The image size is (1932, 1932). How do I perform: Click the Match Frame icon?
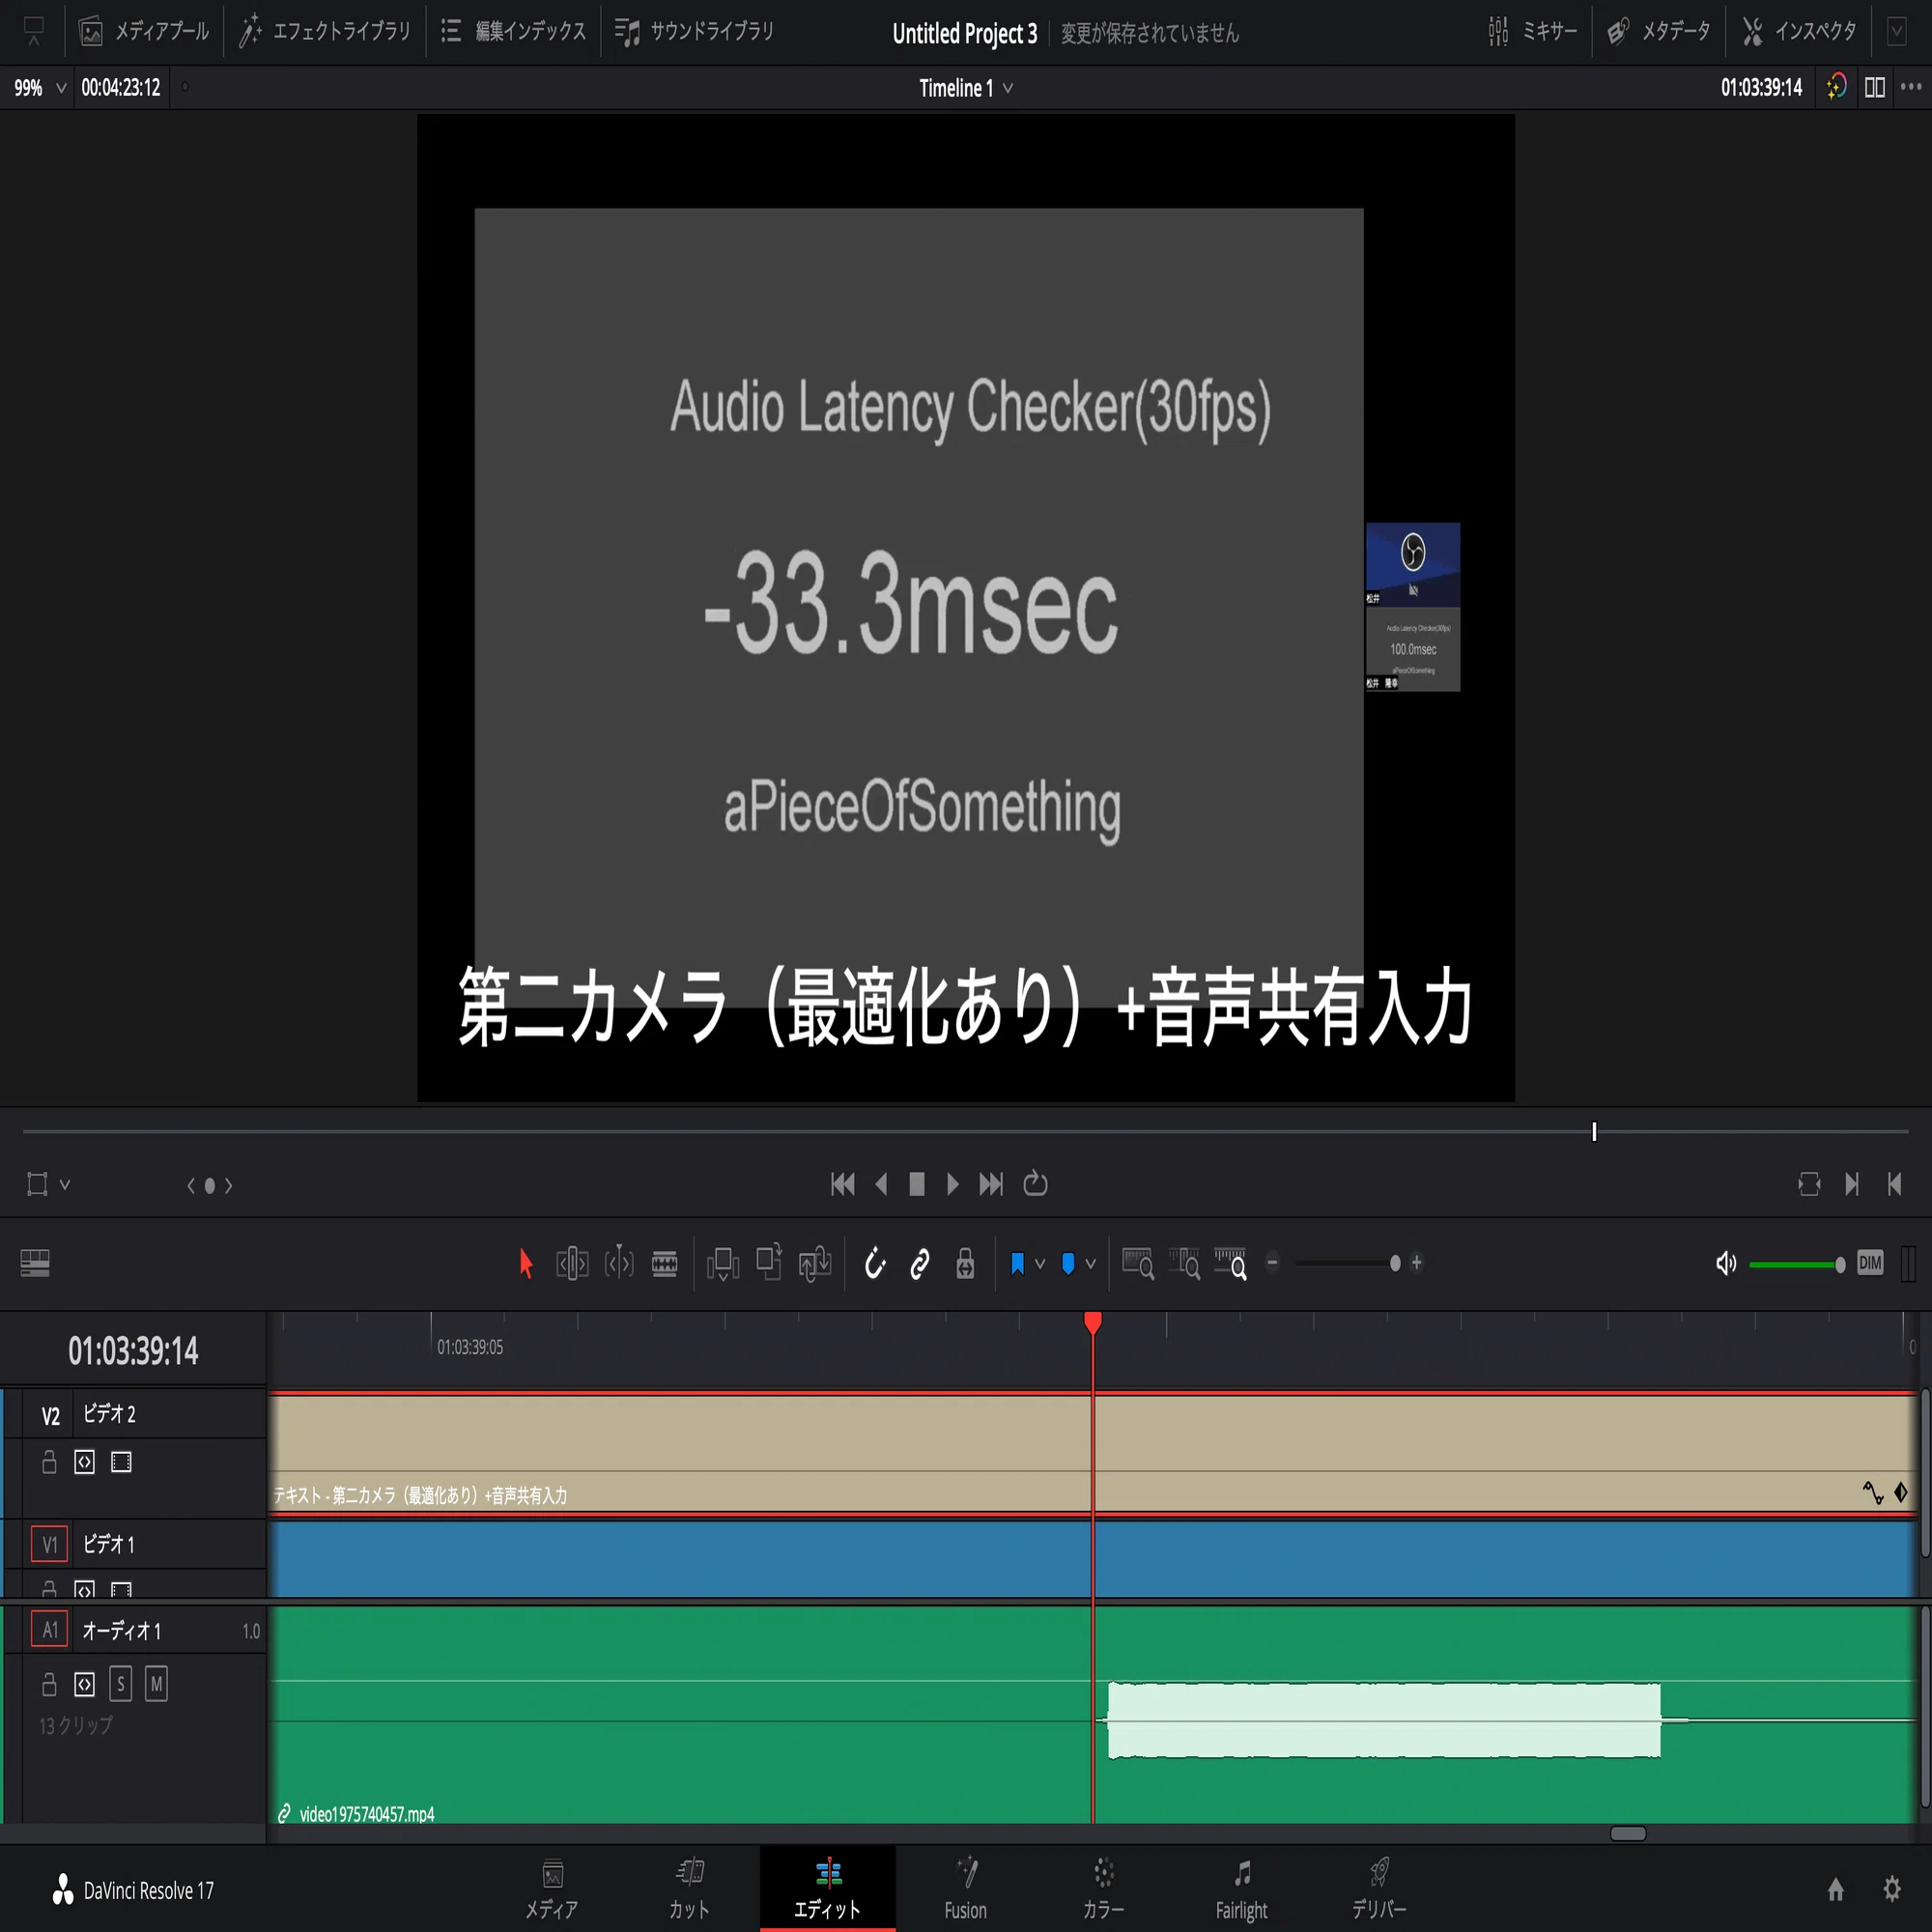1809,1185
